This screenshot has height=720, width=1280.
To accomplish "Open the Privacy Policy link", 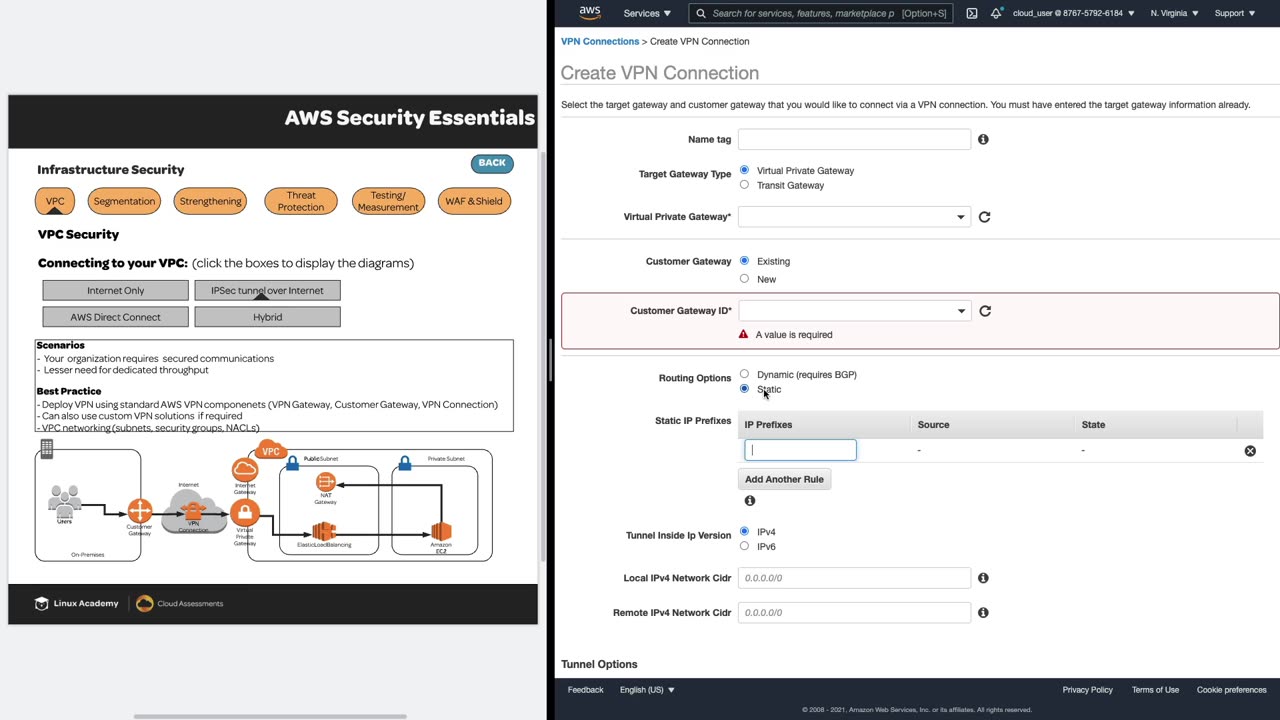I will click(x=1087, y=690).
